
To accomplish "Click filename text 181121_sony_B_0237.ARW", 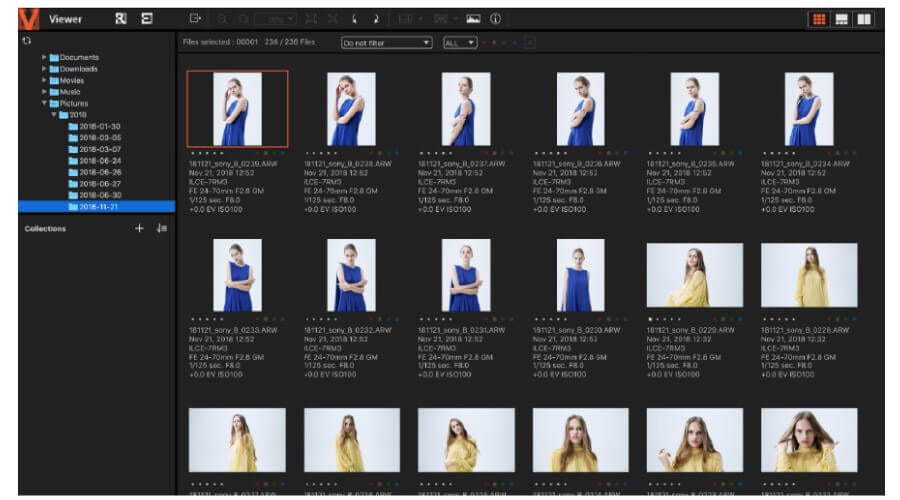I will 461,164.
